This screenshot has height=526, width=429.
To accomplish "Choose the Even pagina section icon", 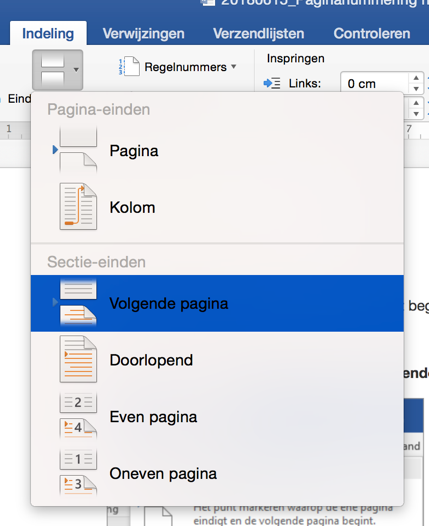I will click(78, 416).
